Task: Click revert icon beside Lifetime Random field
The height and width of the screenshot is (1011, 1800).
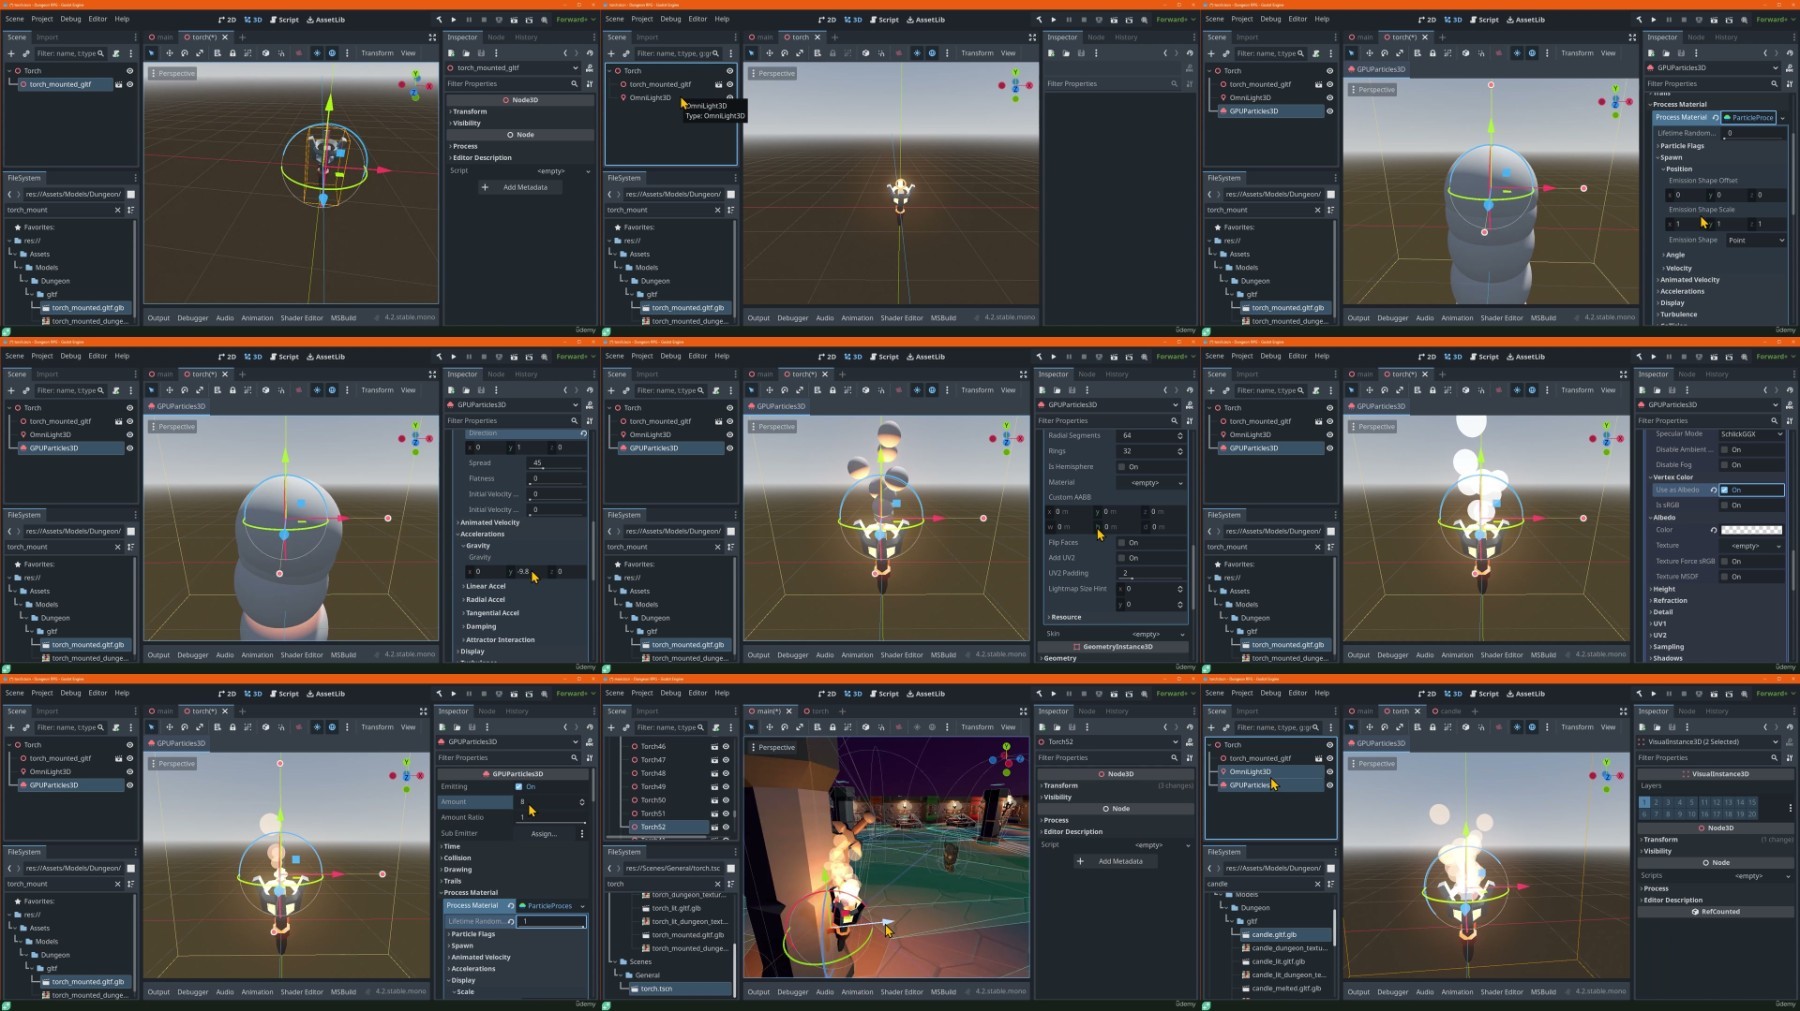Action: pos(510,921)
